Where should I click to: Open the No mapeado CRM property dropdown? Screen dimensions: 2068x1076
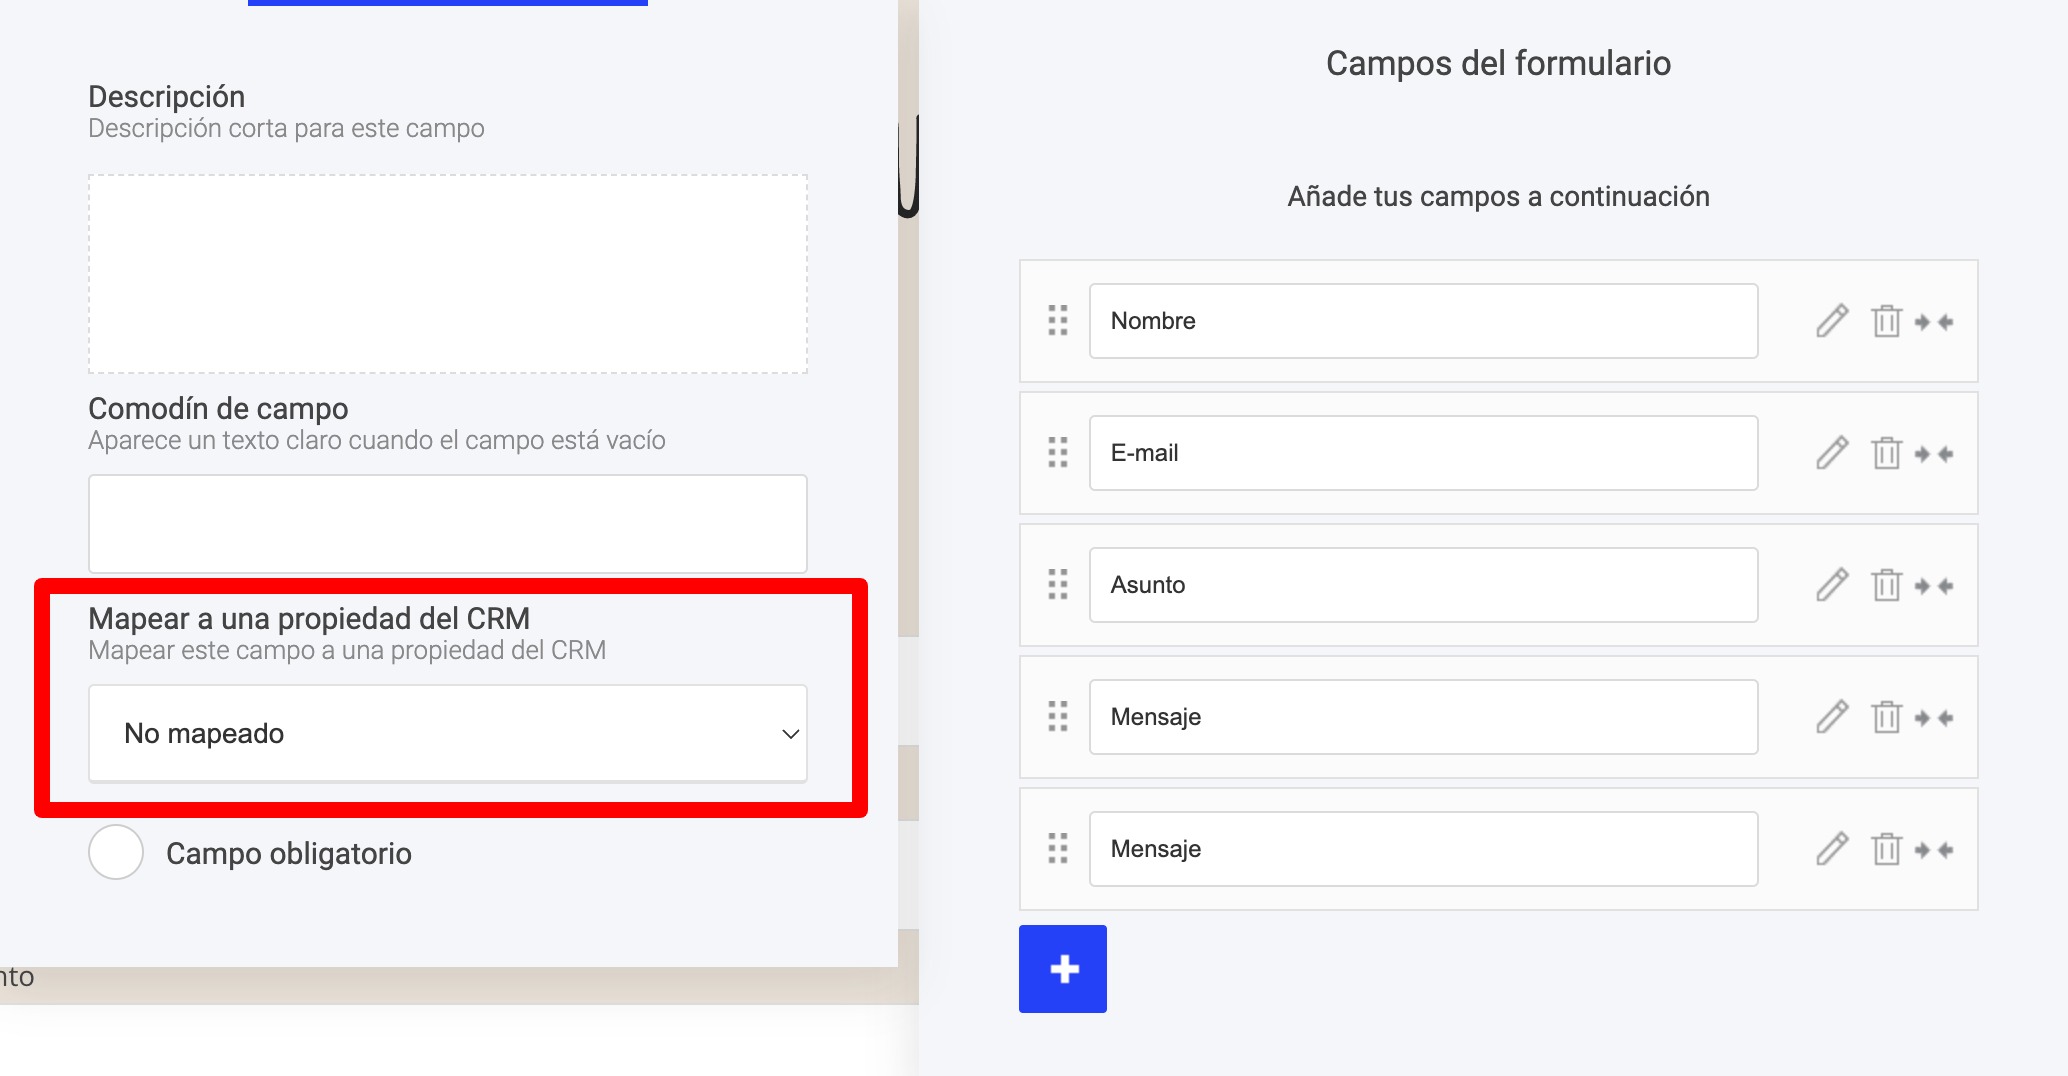448,733
